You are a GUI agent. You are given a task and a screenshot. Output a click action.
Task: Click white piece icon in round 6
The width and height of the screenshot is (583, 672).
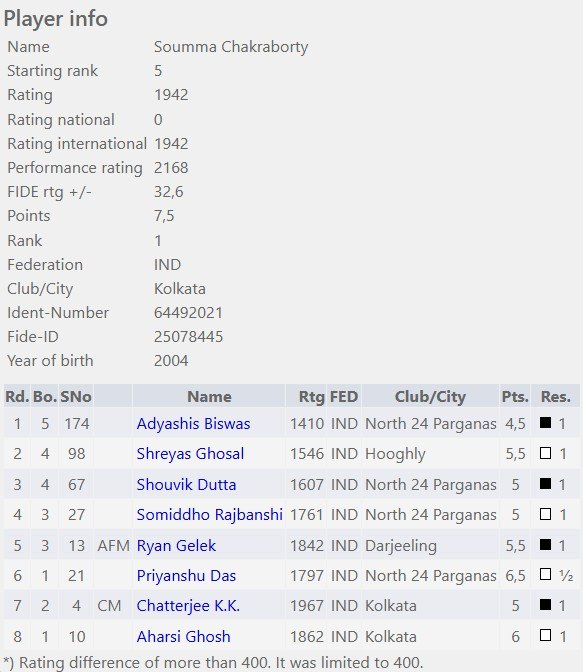pos(545,574)
